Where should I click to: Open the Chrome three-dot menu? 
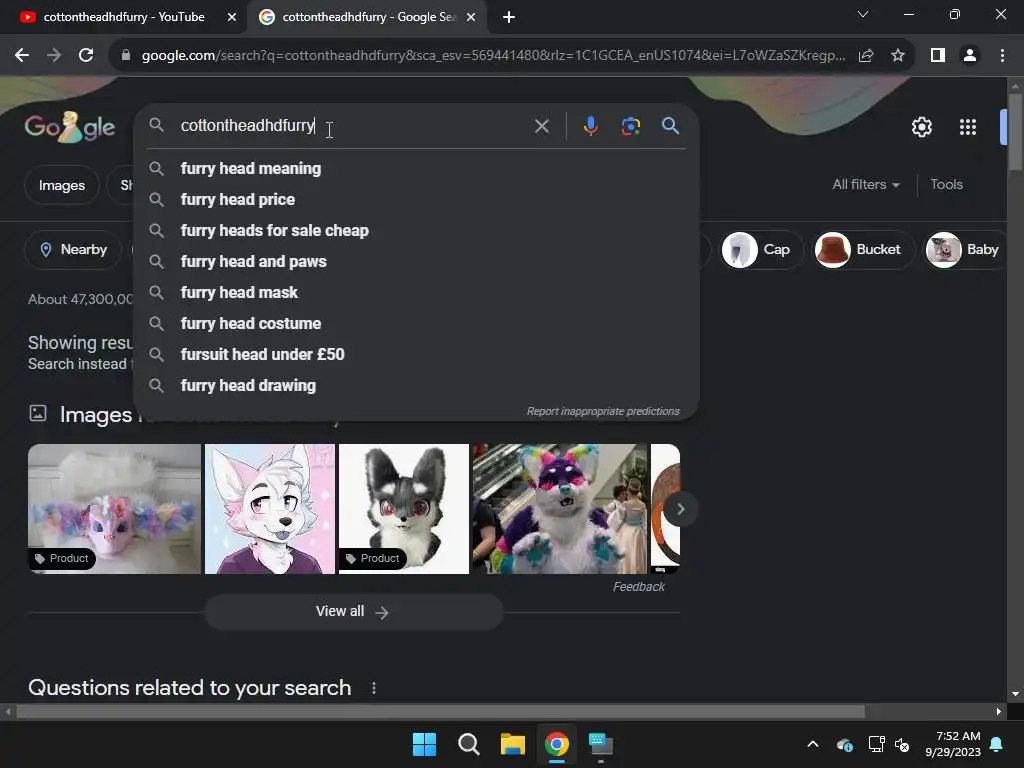pos(1002,56)
